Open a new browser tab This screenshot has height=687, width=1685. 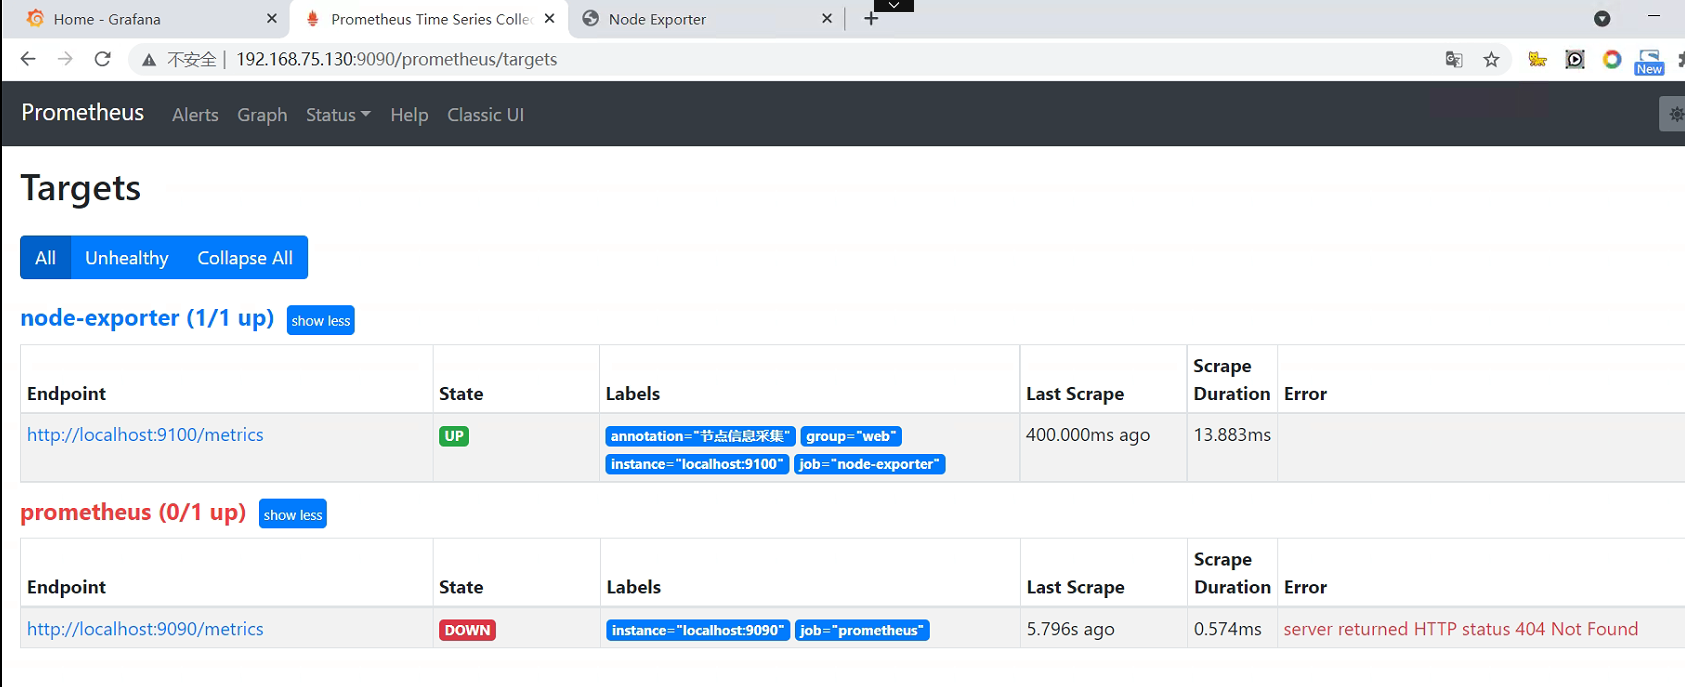871,19
